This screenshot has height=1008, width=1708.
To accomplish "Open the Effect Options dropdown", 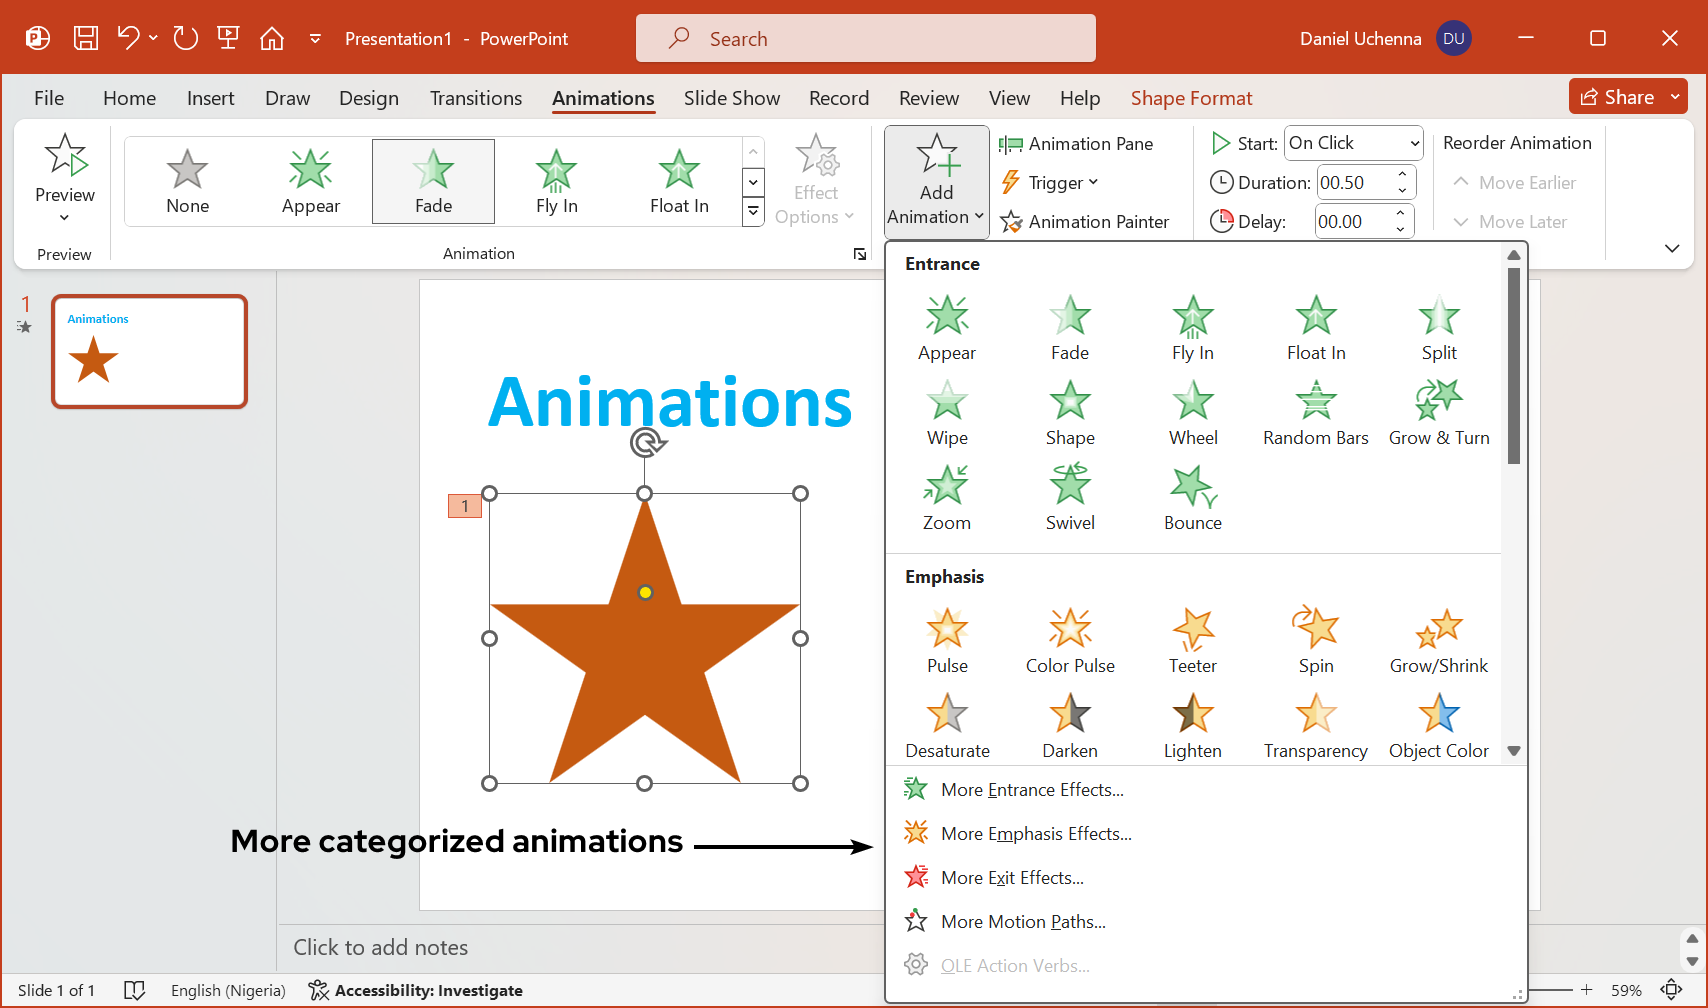I will tap(816, 182).
